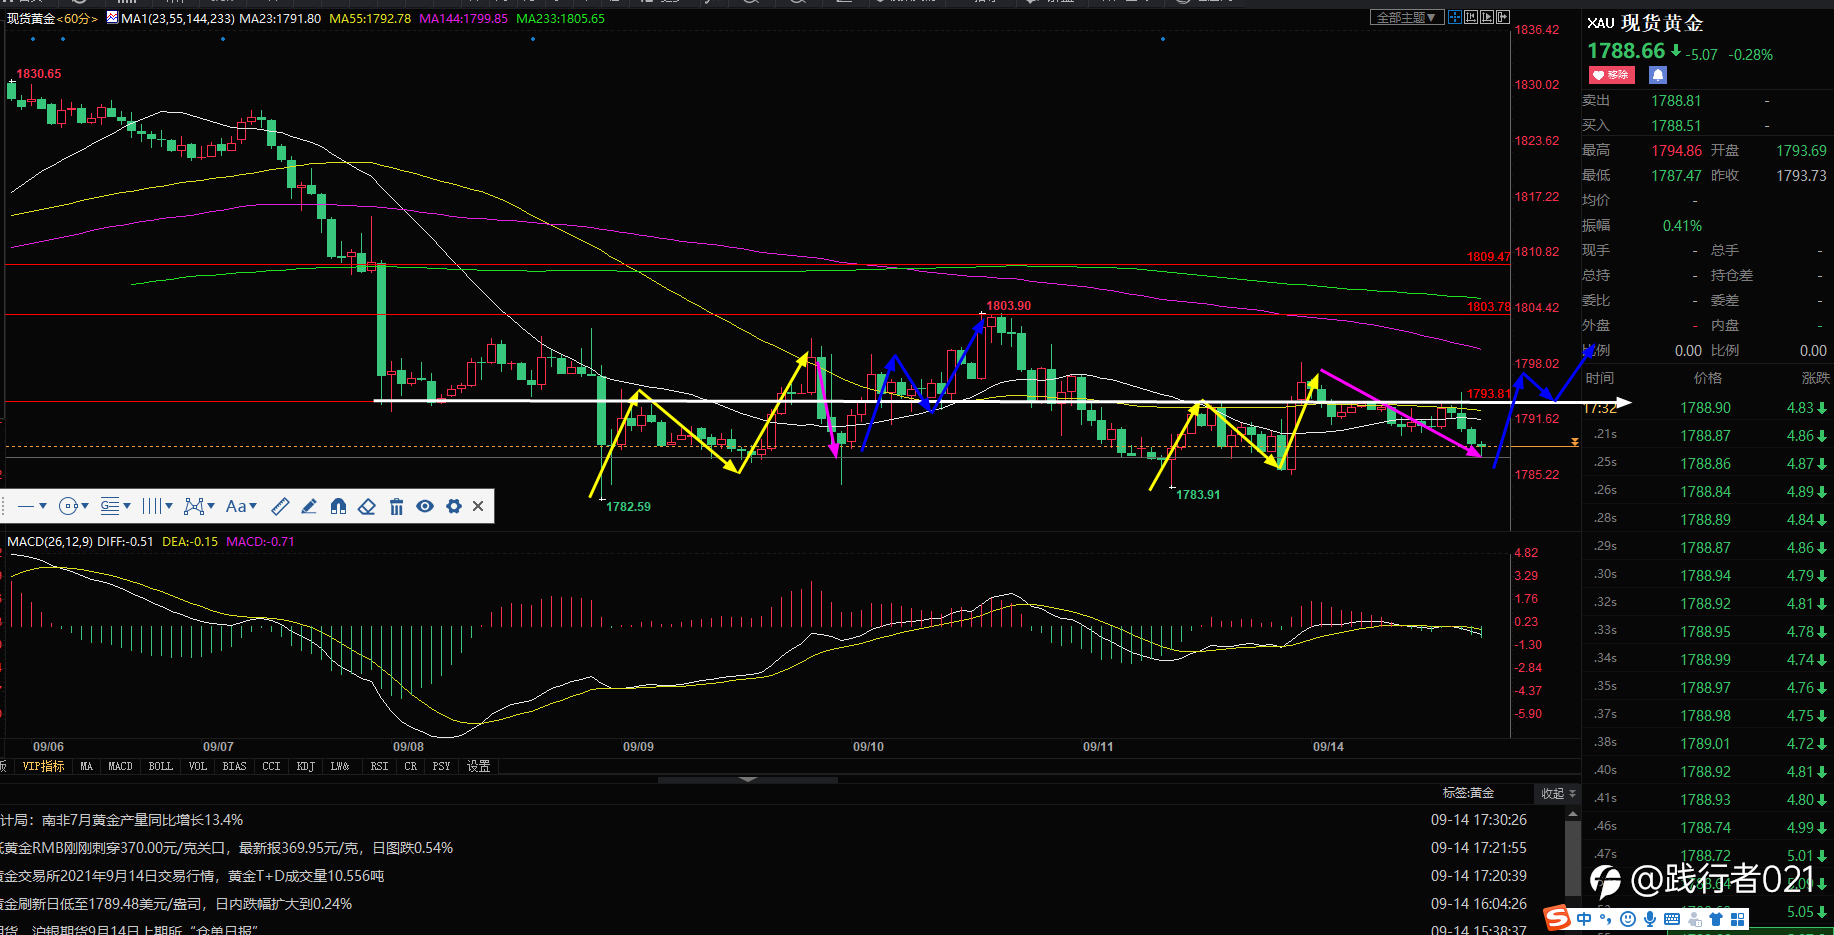Select the ruler measurement drawing tool
This screenshot has width=1834, height=935.
click(x=281, y=506)
